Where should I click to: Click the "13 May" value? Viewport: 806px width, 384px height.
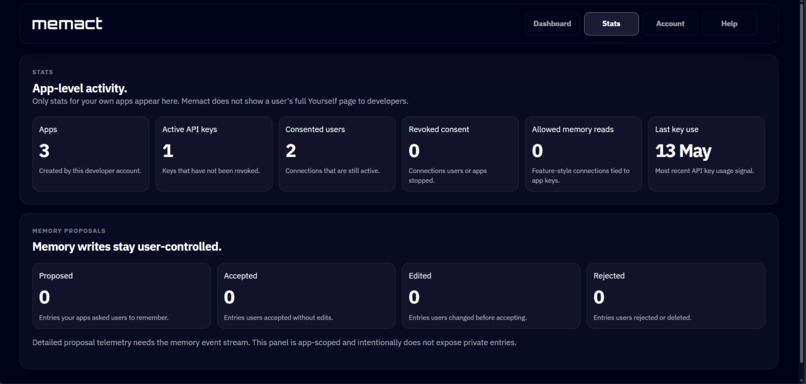683,151
